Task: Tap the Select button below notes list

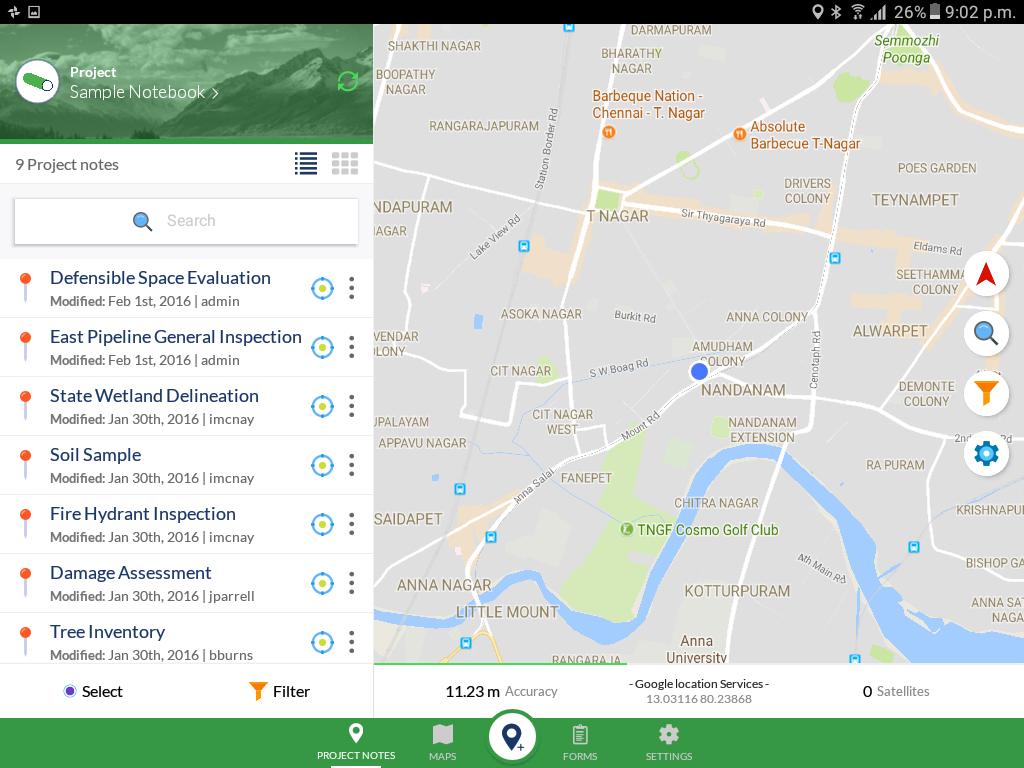Action: pyautogui.click(x=93, y=691)
